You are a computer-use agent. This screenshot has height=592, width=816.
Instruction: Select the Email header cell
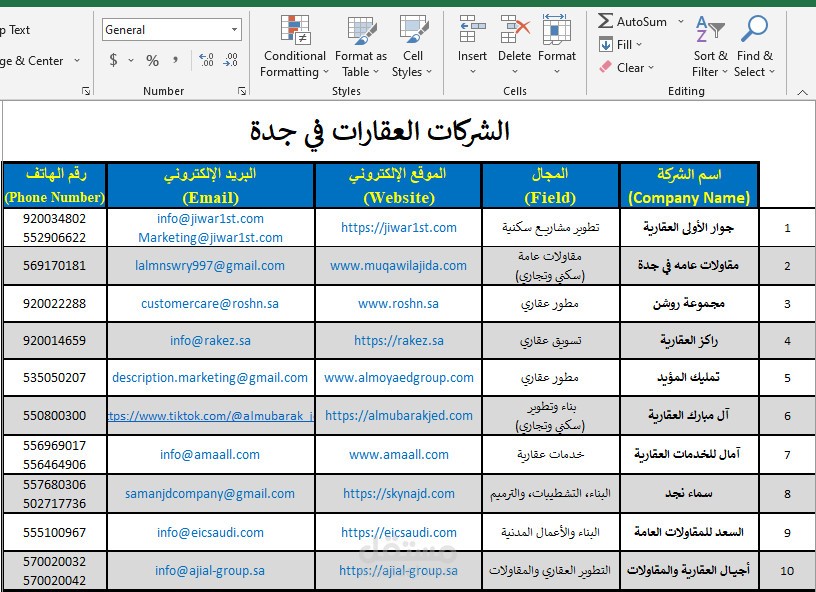coord(211,185)
